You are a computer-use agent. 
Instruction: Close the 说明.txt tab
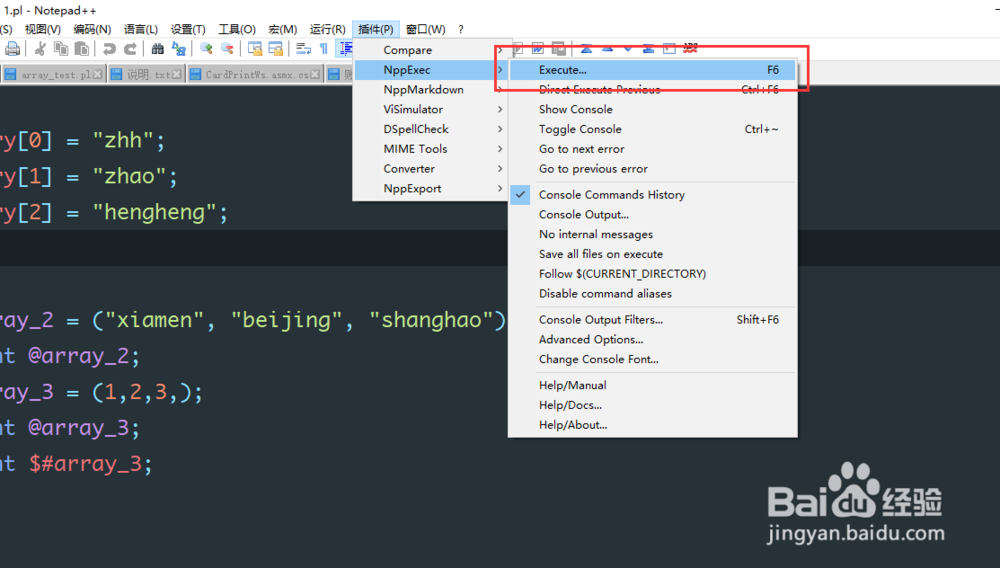(177, 75)
